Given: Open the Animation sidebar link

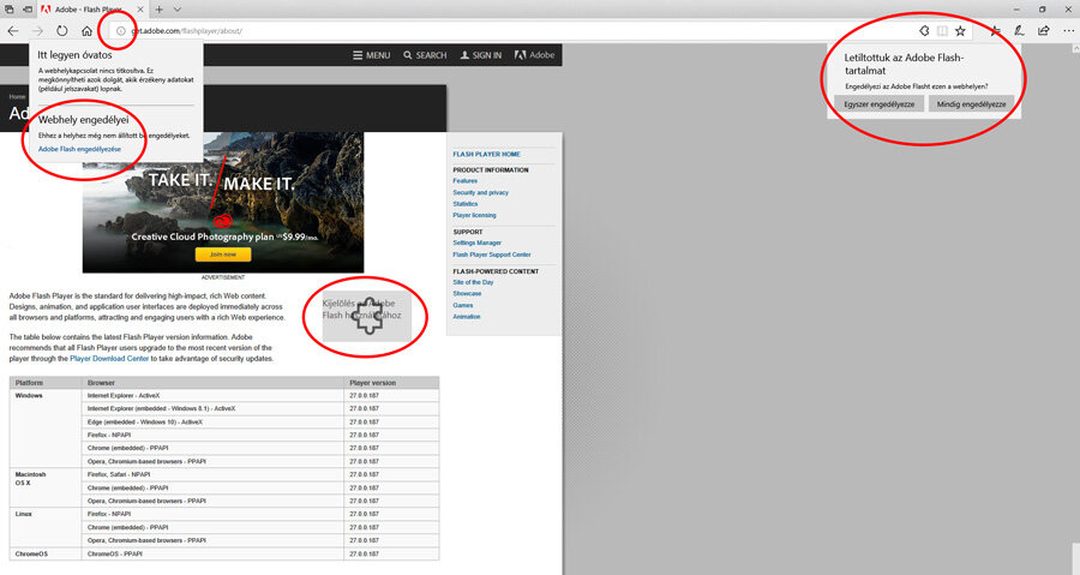Looking at the screenshot, I should (x=466, y=317).
